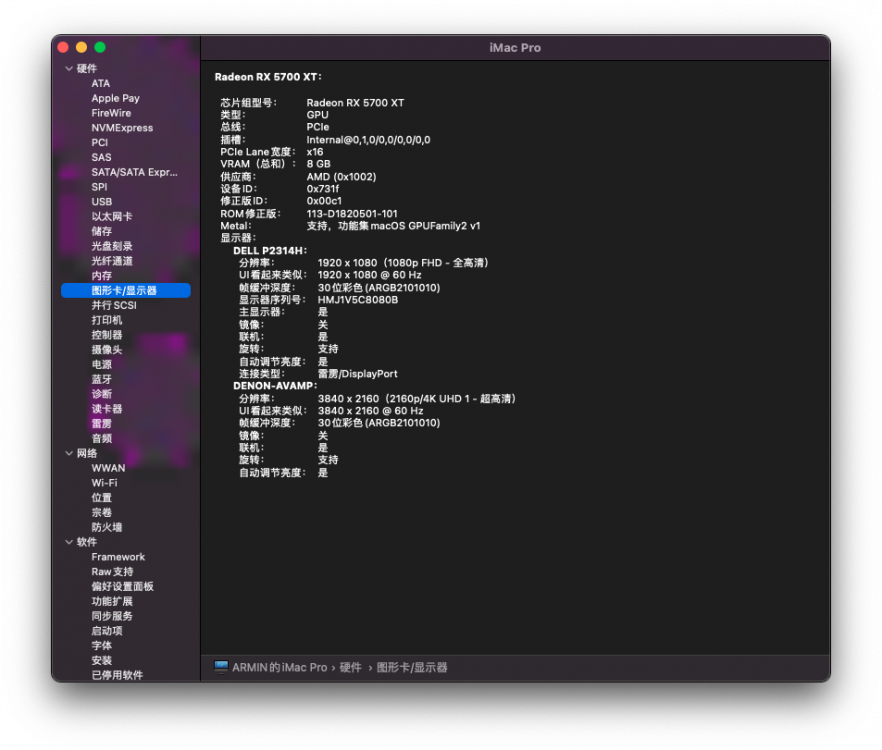This screenshot has width=882, height=750.
Task: Open 蓝牙 Bluetooth entry
Action: coord(102,379)
